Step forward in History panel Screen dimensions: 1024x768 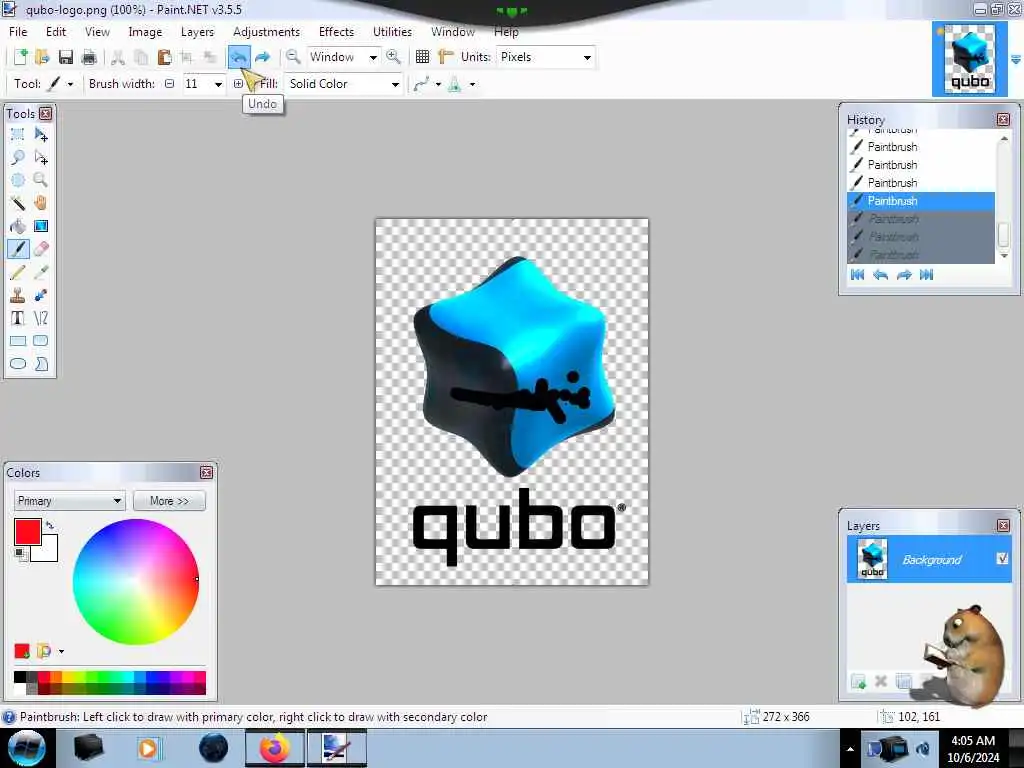[904, 275]
